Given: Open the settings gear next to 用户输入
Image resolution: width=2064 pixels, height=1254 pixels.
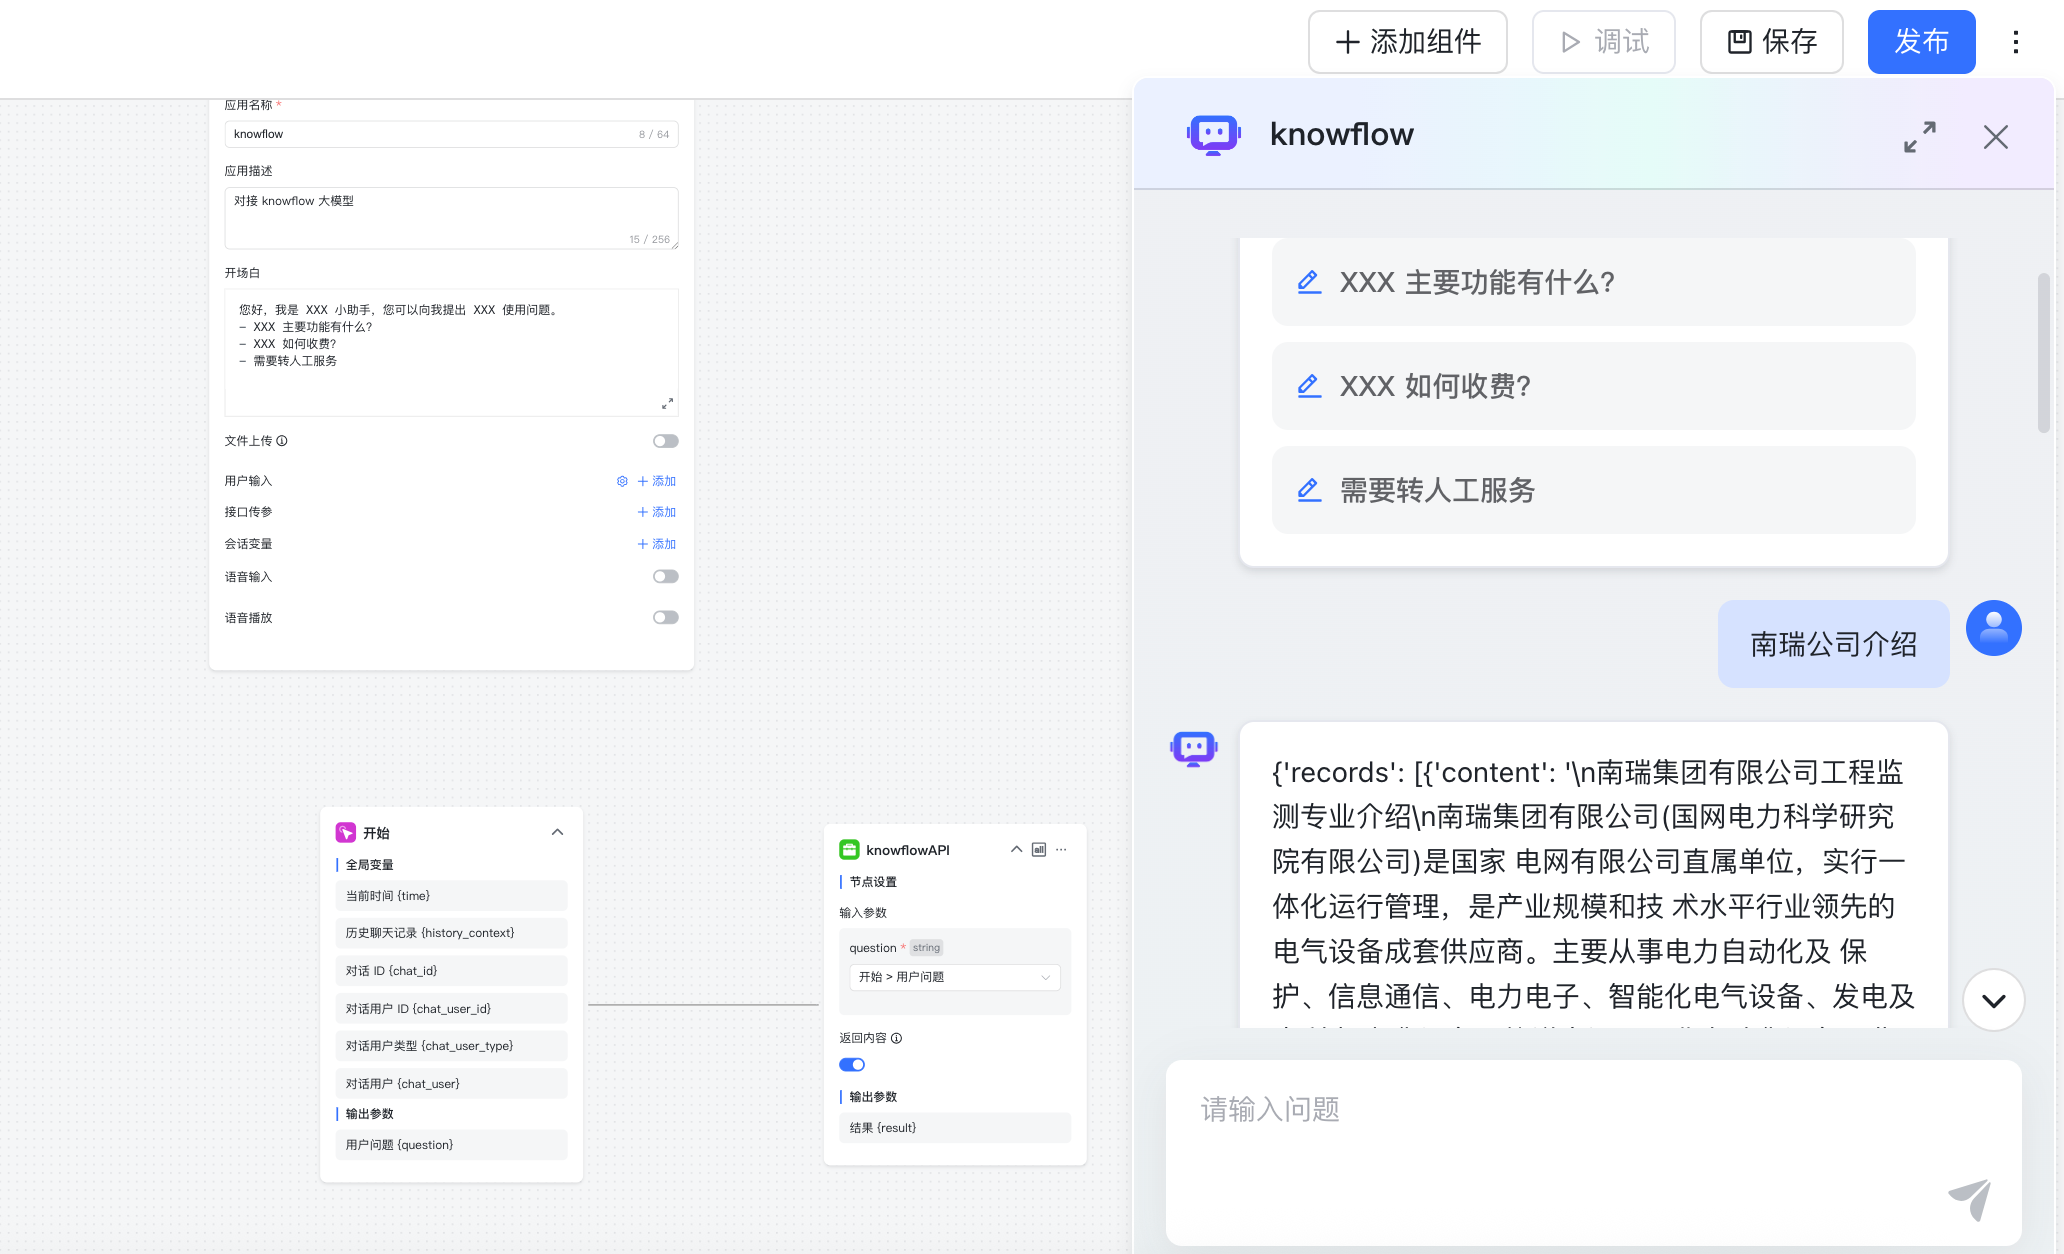Looking at the screenshot, I should click(x=622, y=481).
